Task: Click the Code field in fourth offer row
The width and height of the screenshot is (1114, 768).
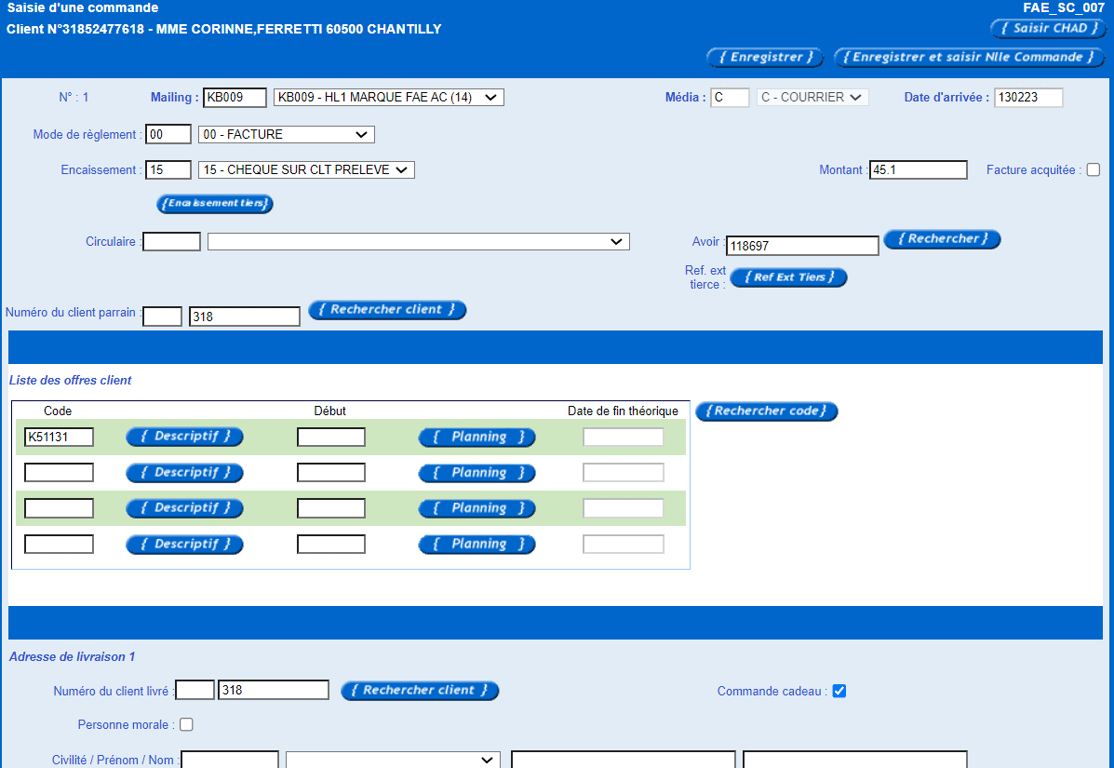Action: pos(59,544)
